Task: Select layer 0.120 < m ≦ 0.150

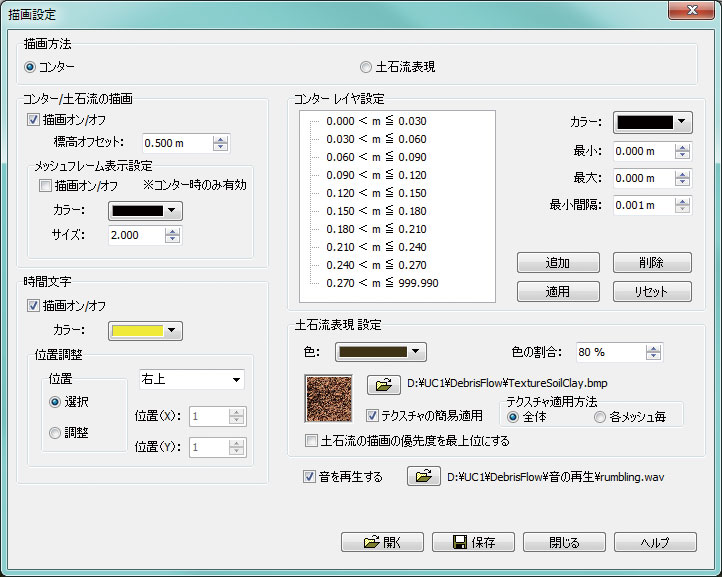Action: pos(376,193)
